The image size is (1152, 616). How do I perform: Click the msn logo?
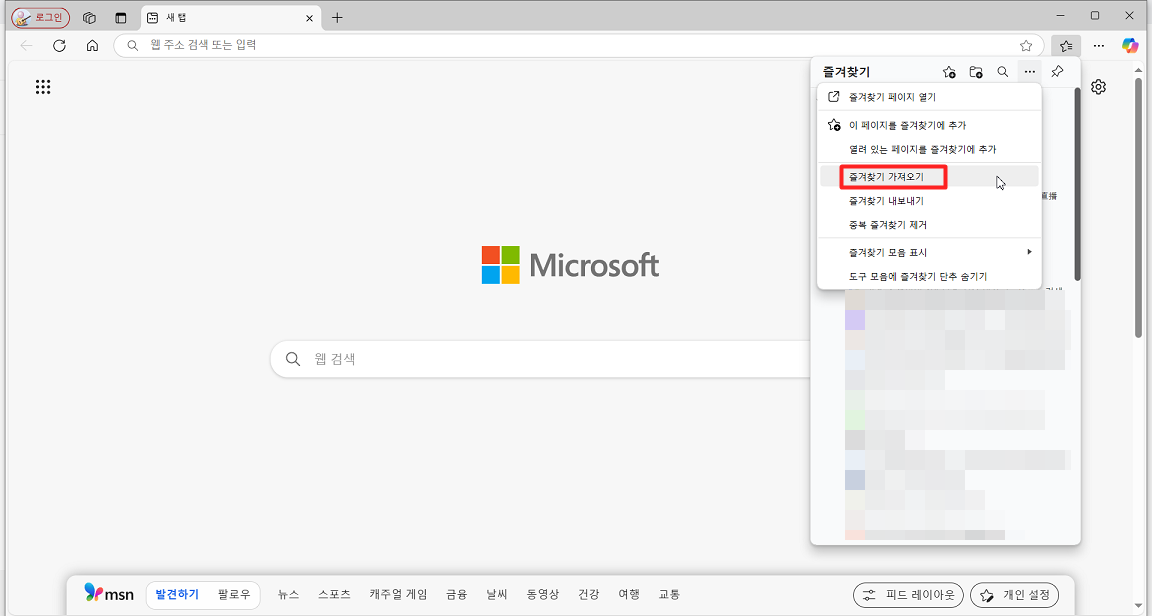click(109, 594)
